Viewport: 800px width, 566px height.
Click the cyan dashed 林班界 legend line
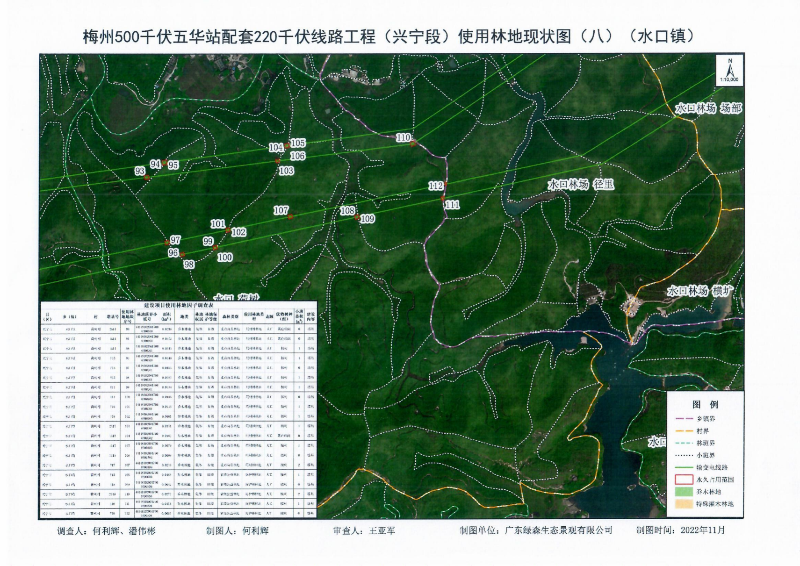684,443
